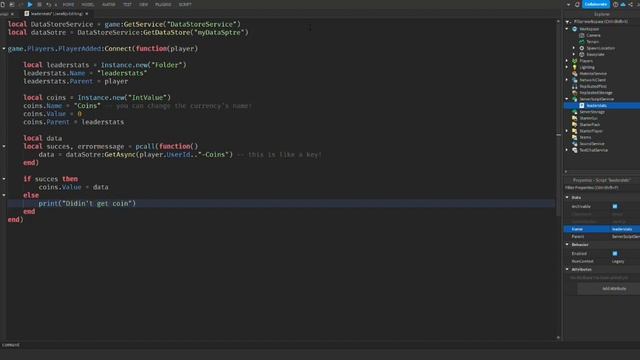Click the Lighting bulb icon
Screen dimensions: 640x360
point(575,67)
